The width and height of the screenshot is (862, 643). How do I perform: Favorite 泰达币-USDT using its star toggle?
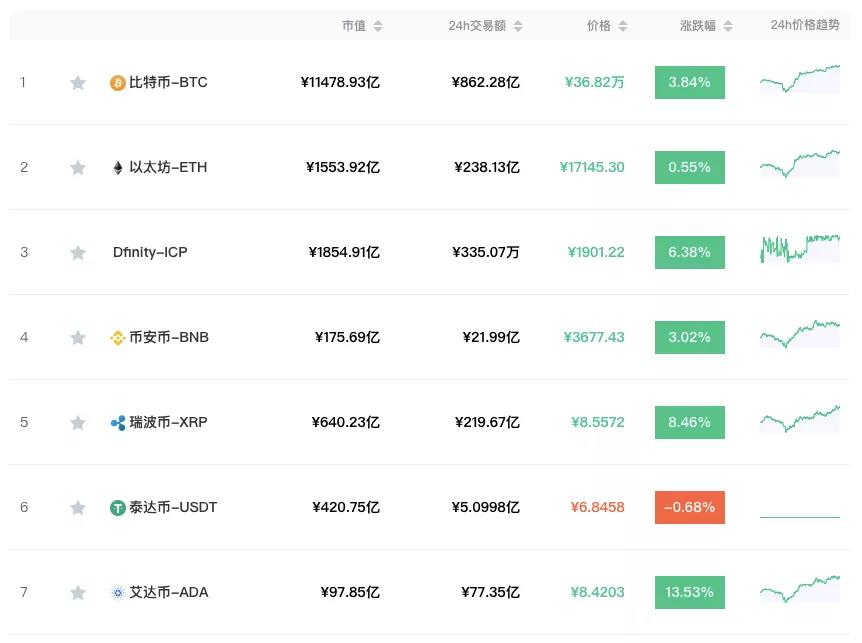(x=78, y=507)
